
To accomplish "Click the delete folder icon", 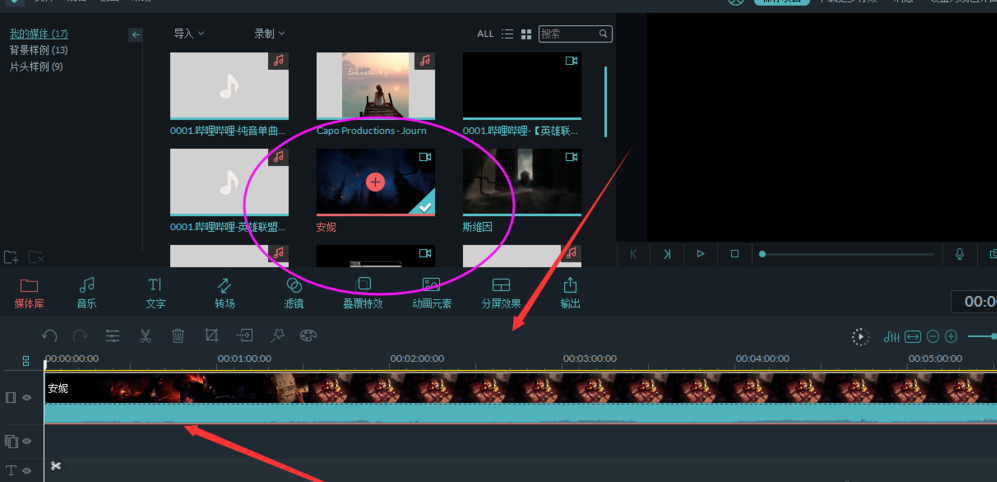I will [36, 257].
